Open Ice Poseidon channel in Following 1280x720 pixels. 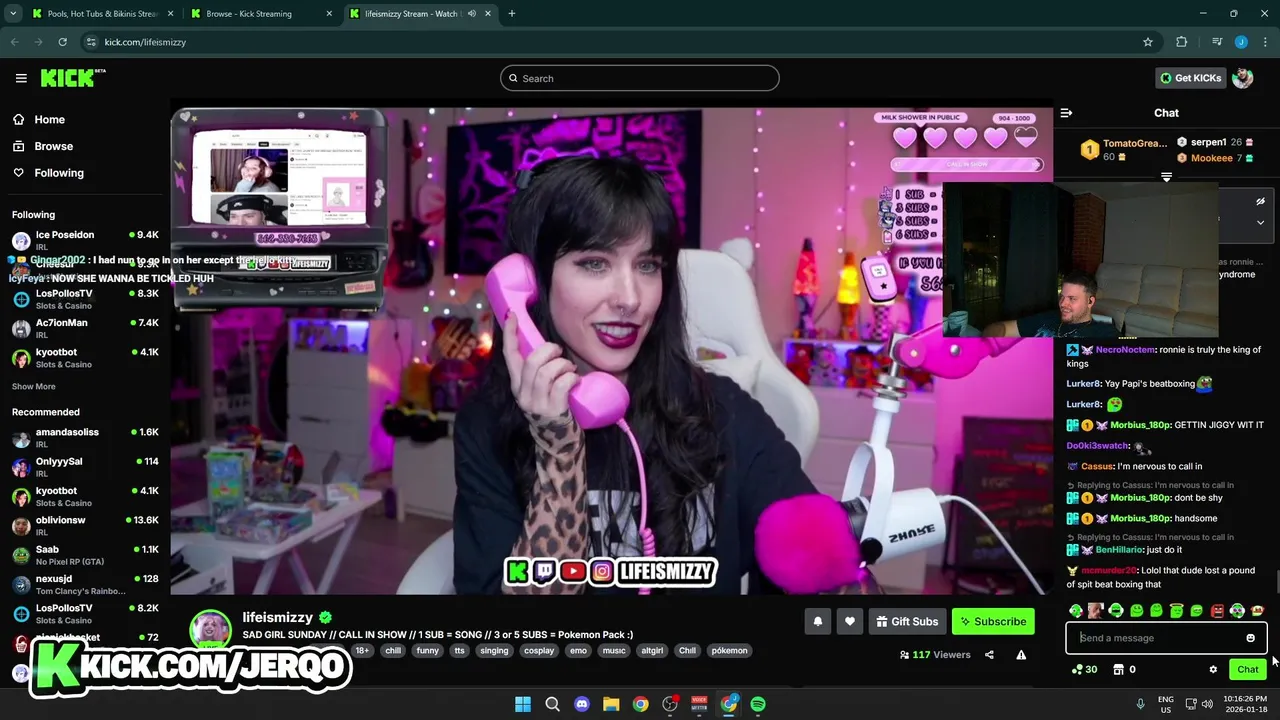[x=85, y=240]
